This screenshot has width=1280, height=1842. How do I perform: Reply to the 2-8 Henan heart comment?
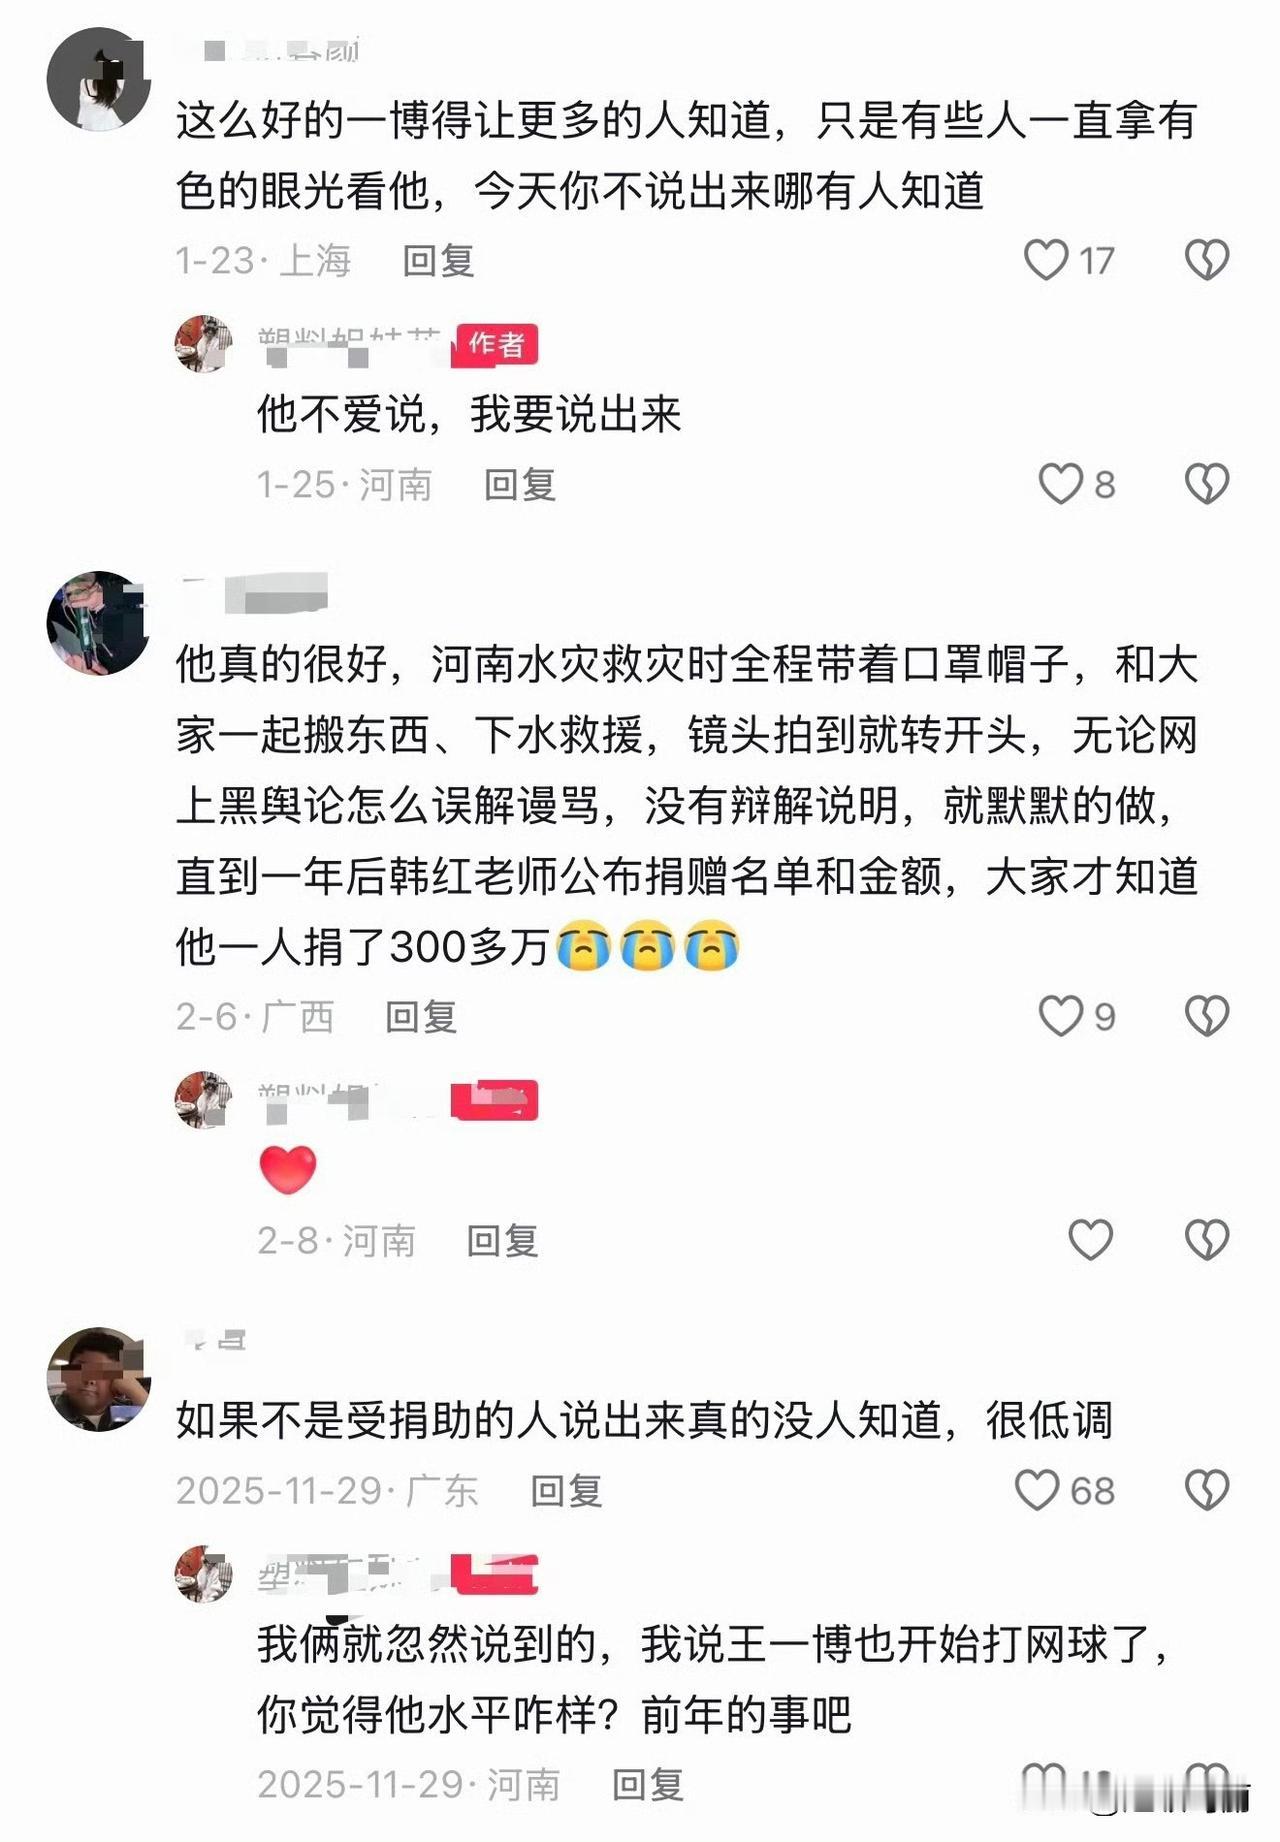click(503, 1241)
